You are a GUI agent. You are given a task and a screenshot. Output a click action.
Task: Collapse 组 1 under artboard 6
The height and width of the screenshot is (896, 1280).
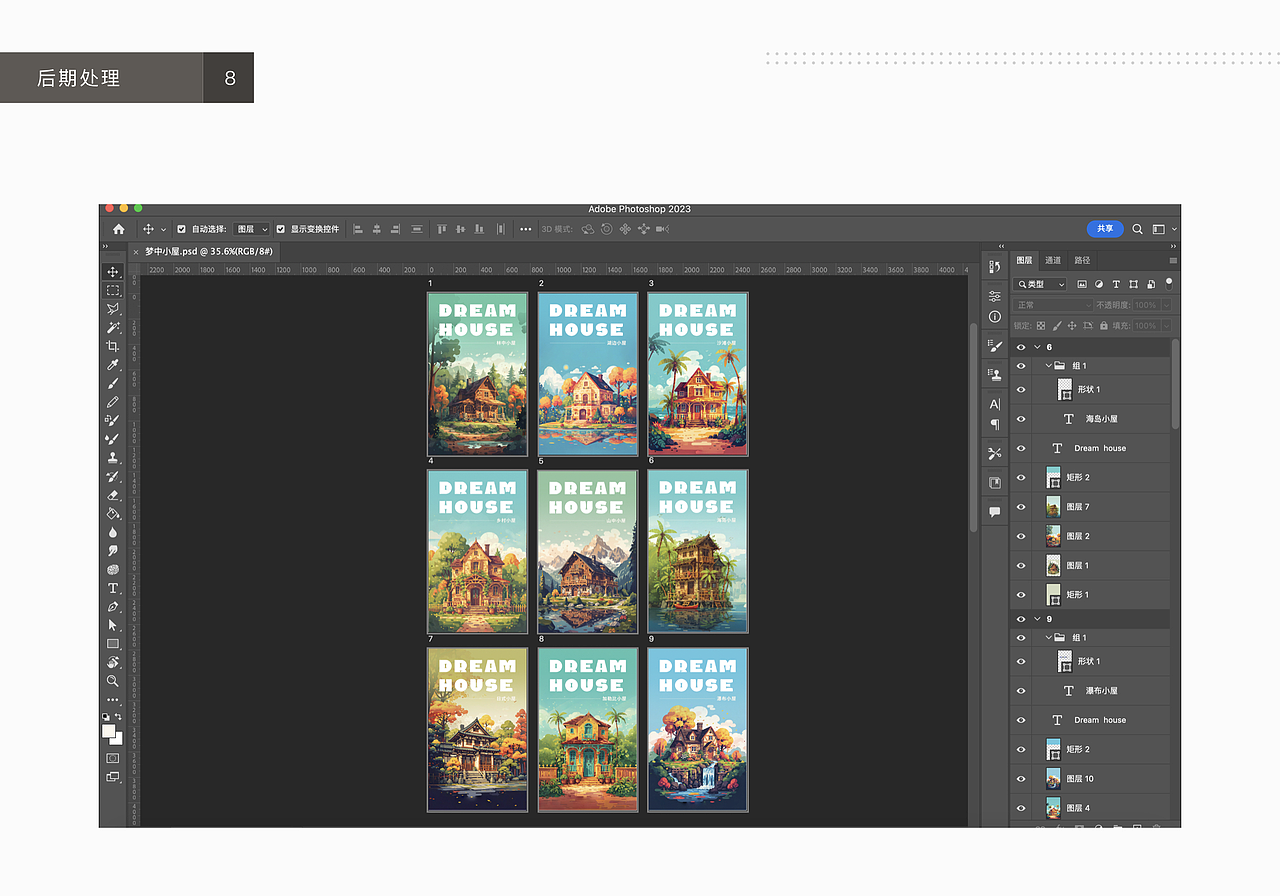tap(1049, 366)
